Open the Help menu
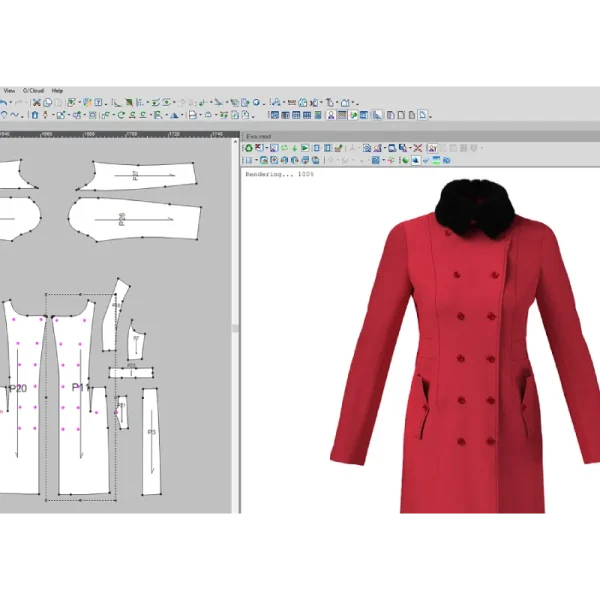The image size is (600, 600). point(57,91)
